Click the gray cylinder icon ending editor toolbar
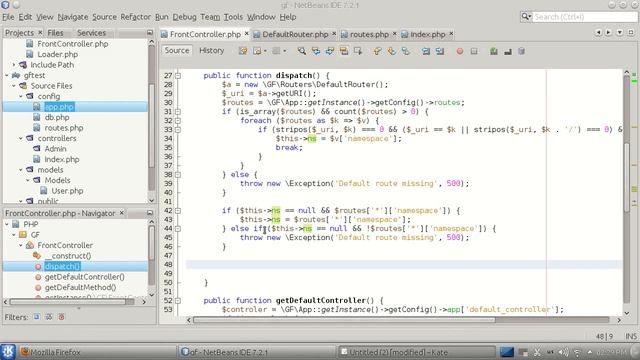The height and width of the screenshot is (360, 640). tap(521, 51)
